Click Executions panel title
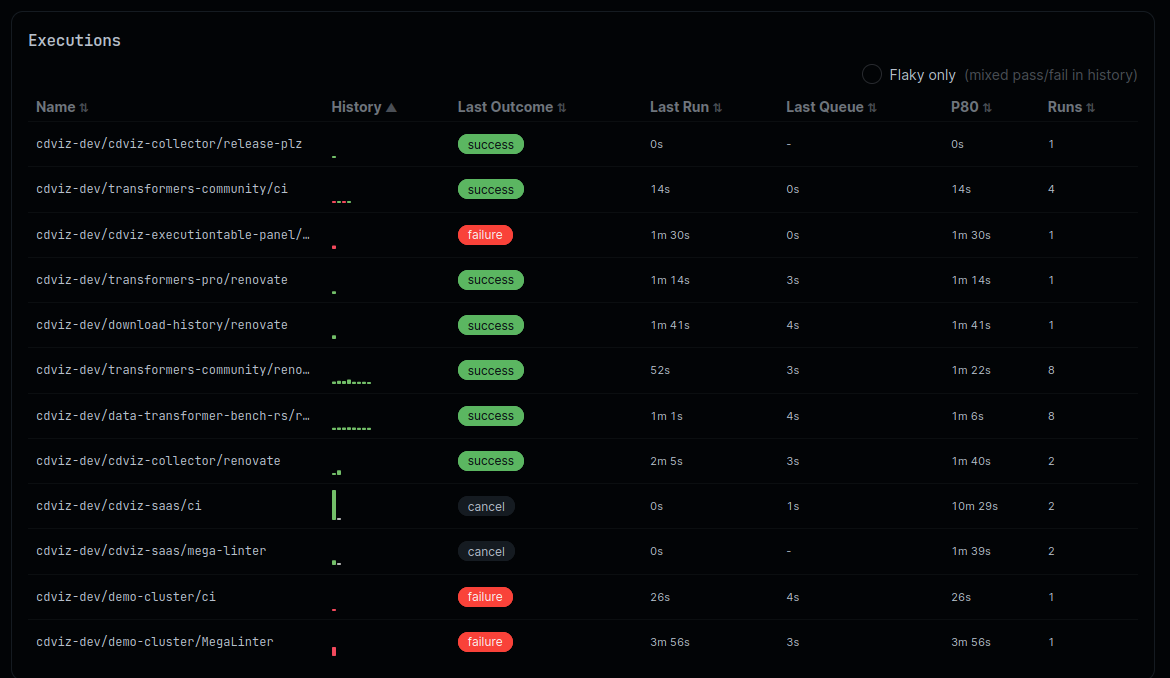The height and width of the screenshot is (678, 1170). click(x=75, y=40)
